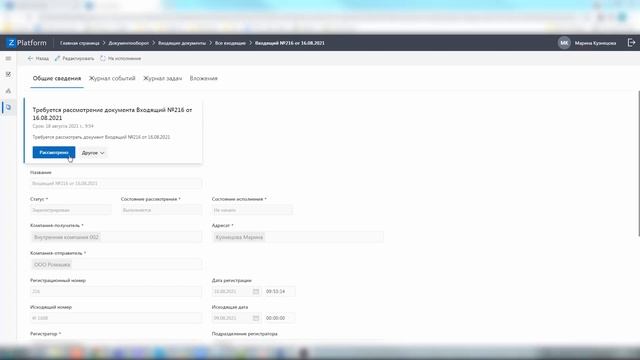
Task: Click На исполнение toolbar button
Action: pyautogui.click(x=121, y=58)
